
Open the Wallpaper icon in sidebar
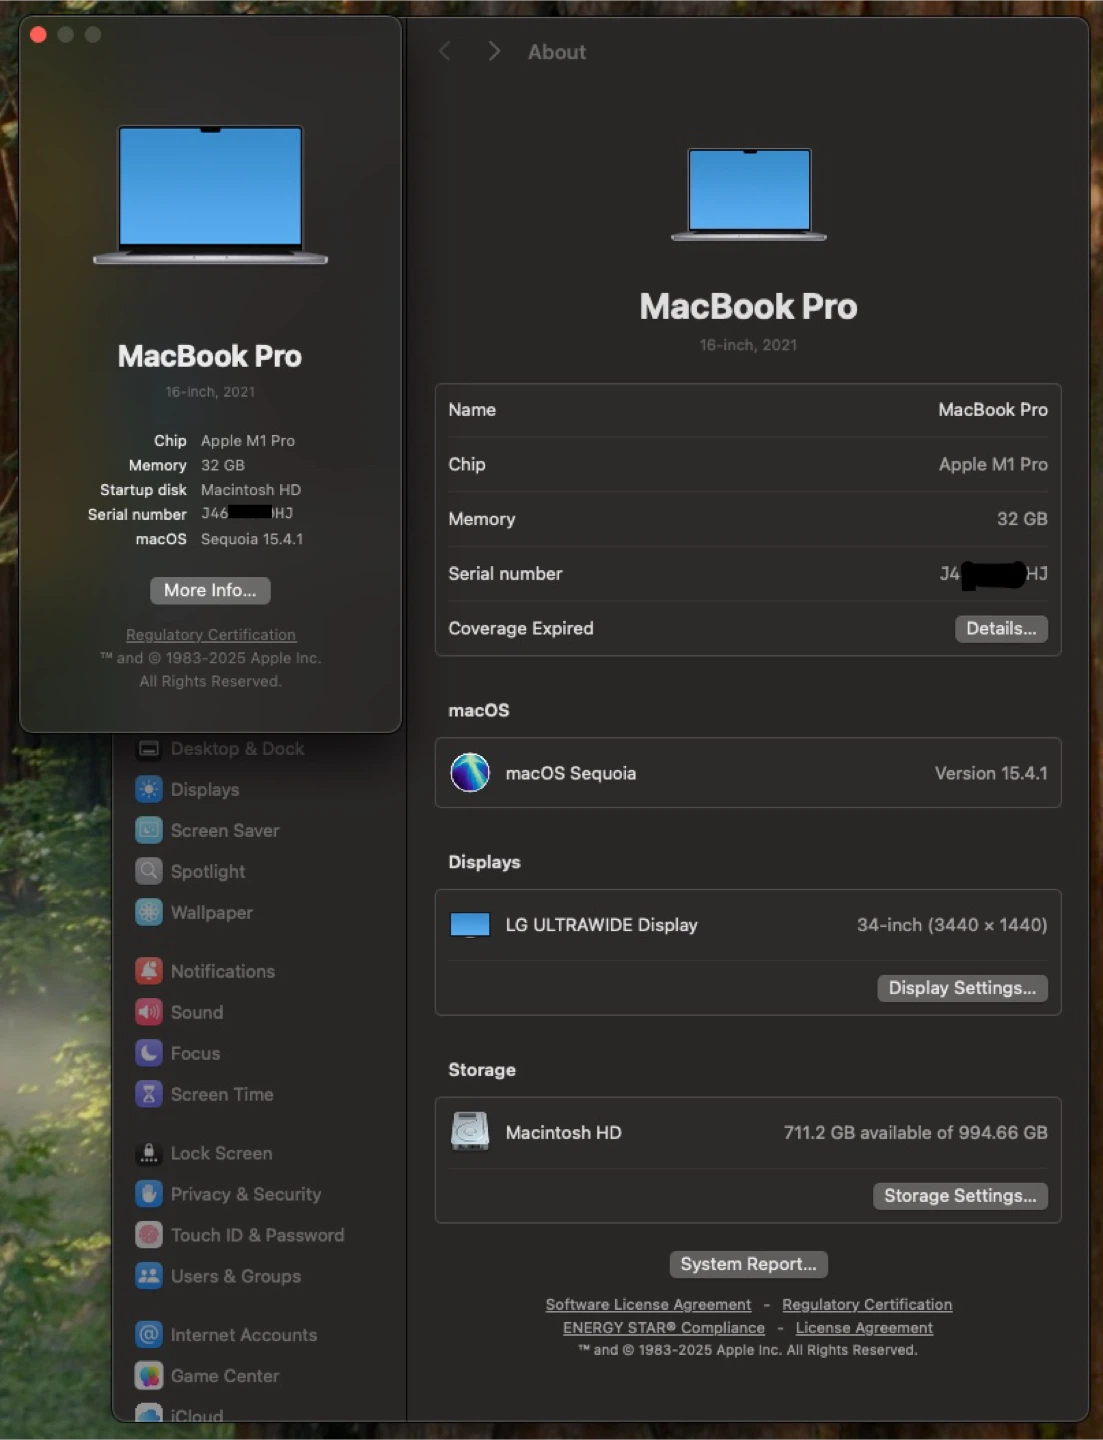coord(149,913)
